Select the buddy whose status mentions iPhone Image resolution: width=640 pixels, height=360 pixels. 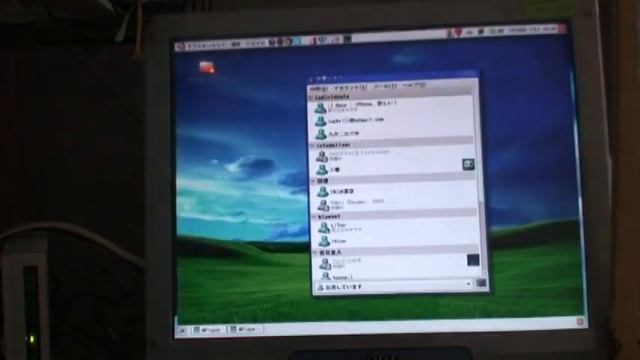tap(392, 107)
